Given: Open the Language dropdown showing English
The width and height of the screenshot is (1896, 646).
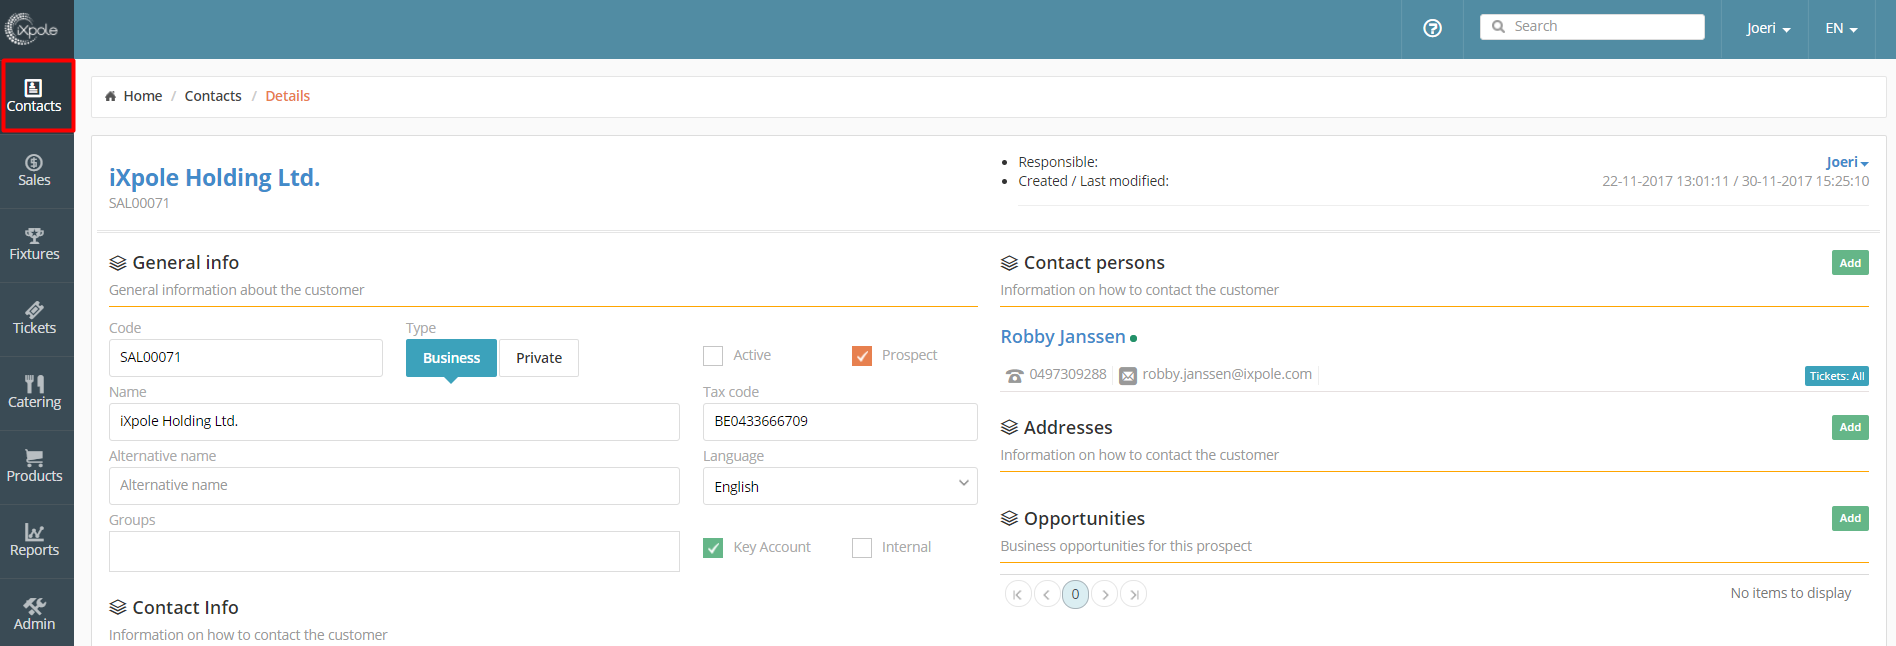Looking at the screenshot, I should tap(840, 486).
